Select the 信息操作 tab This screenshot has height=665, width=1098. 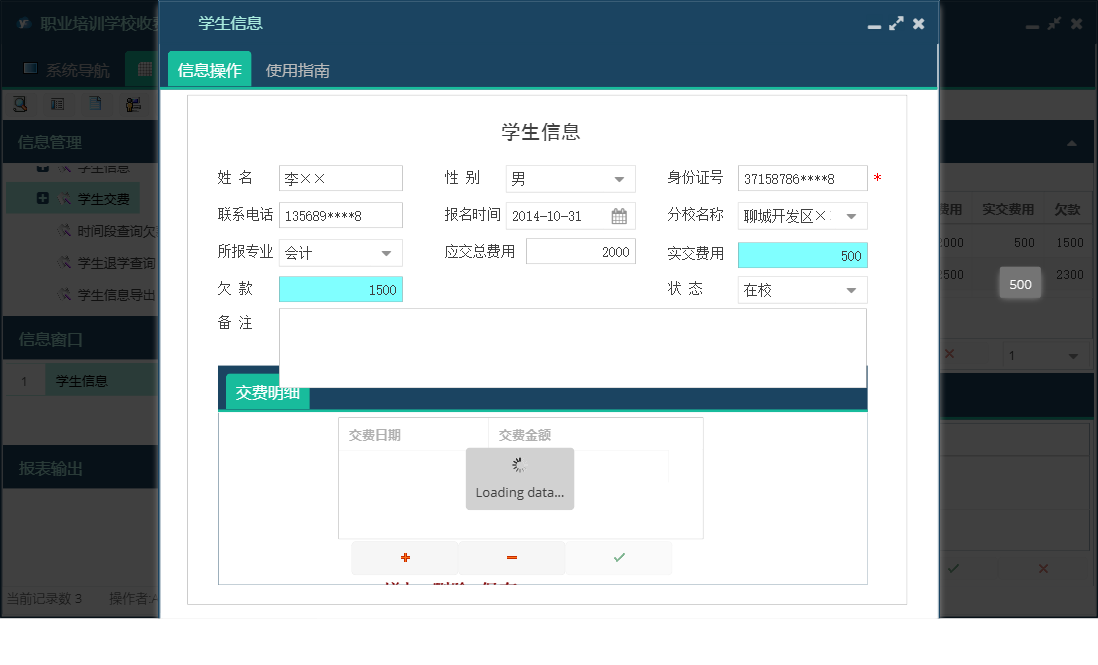coord(208,71)
